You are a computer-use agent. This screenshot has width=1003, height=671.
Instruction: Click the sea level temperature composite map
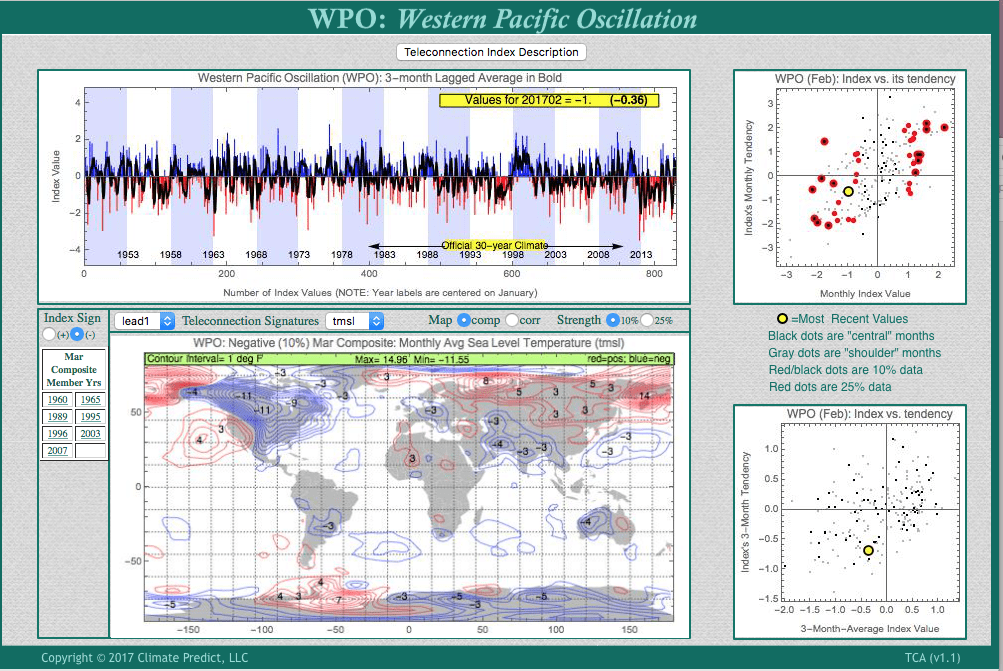(409, 493)
